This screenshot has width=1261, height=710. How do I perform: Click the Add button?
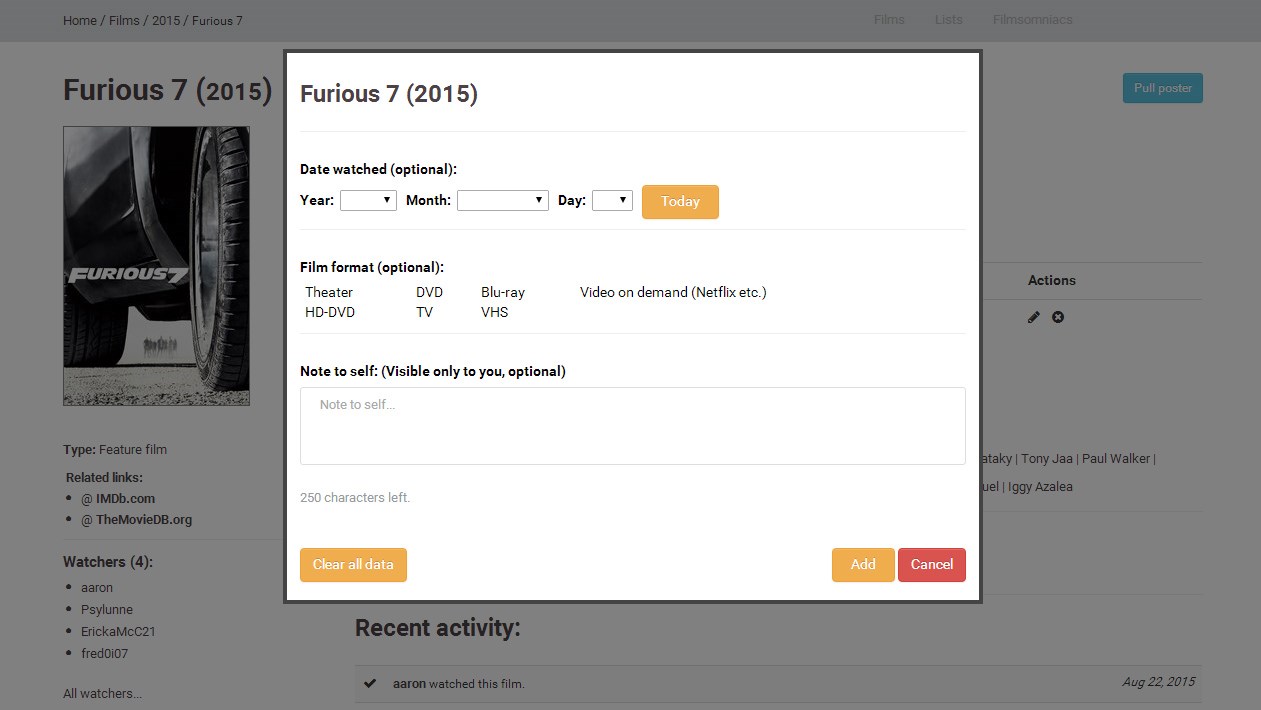click(863, 564)
